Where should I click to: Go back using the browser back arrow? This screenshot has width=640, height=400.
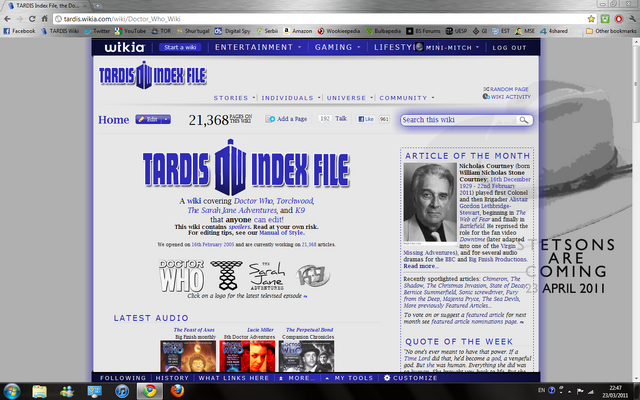[x=7, y=19]
